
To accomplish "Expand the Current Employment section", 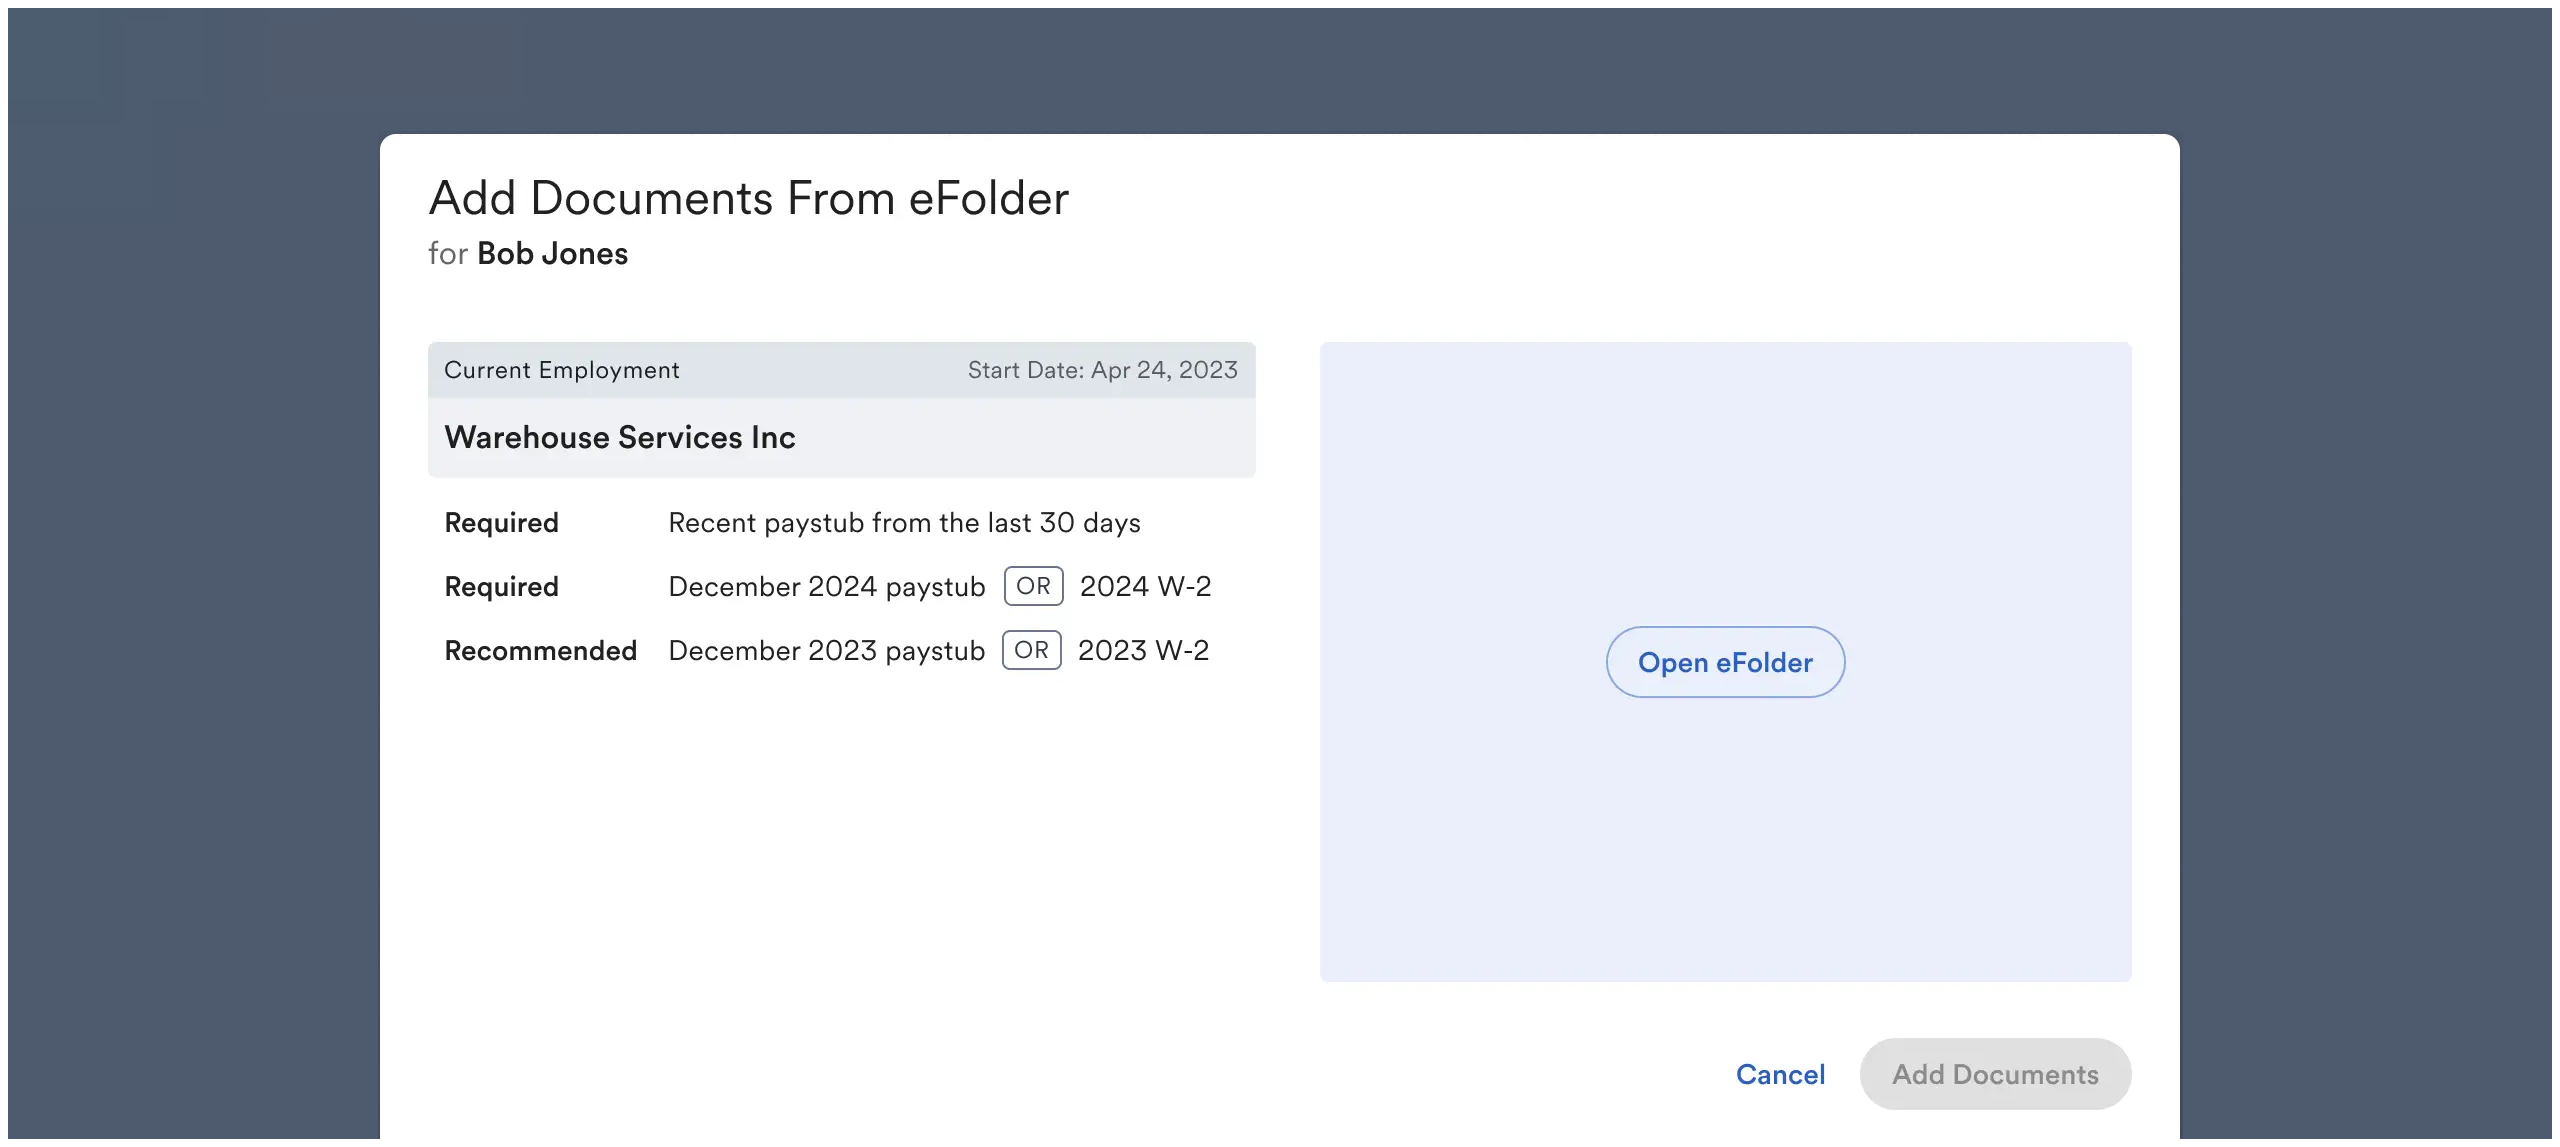I will coord(841,370).
